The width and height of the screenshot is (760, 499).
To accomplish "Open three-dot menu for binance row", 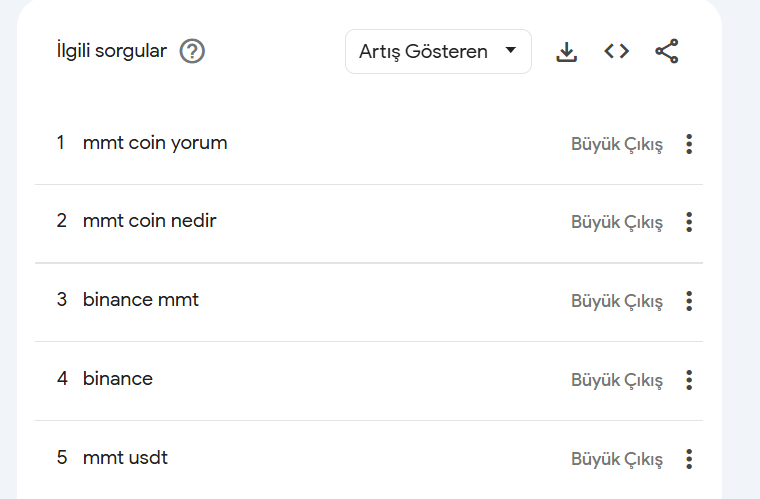I will pos(689,380).
